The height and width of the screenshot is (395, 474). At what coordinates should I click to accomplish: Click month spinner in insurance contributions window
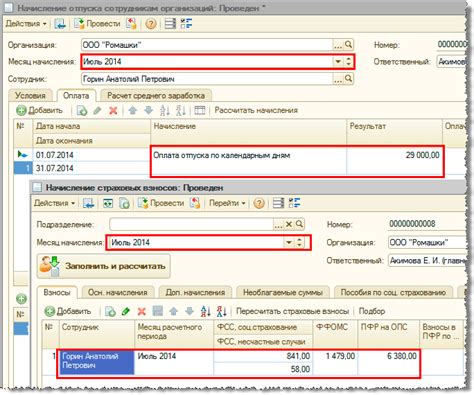300,243
